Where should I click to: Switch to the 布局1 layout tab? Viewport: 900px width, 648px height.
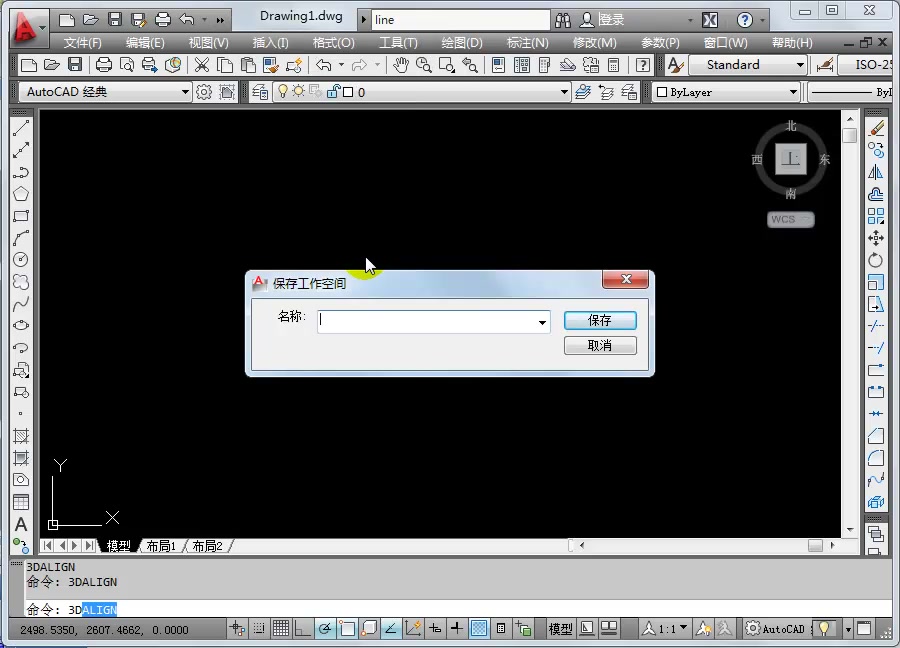[x=160, y=545]
